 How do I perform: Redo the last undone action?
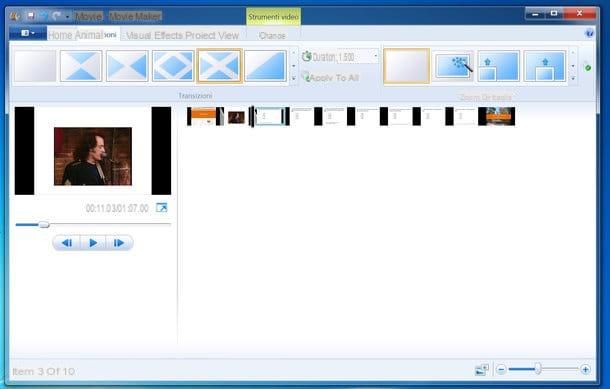click(x=57, y=16)
